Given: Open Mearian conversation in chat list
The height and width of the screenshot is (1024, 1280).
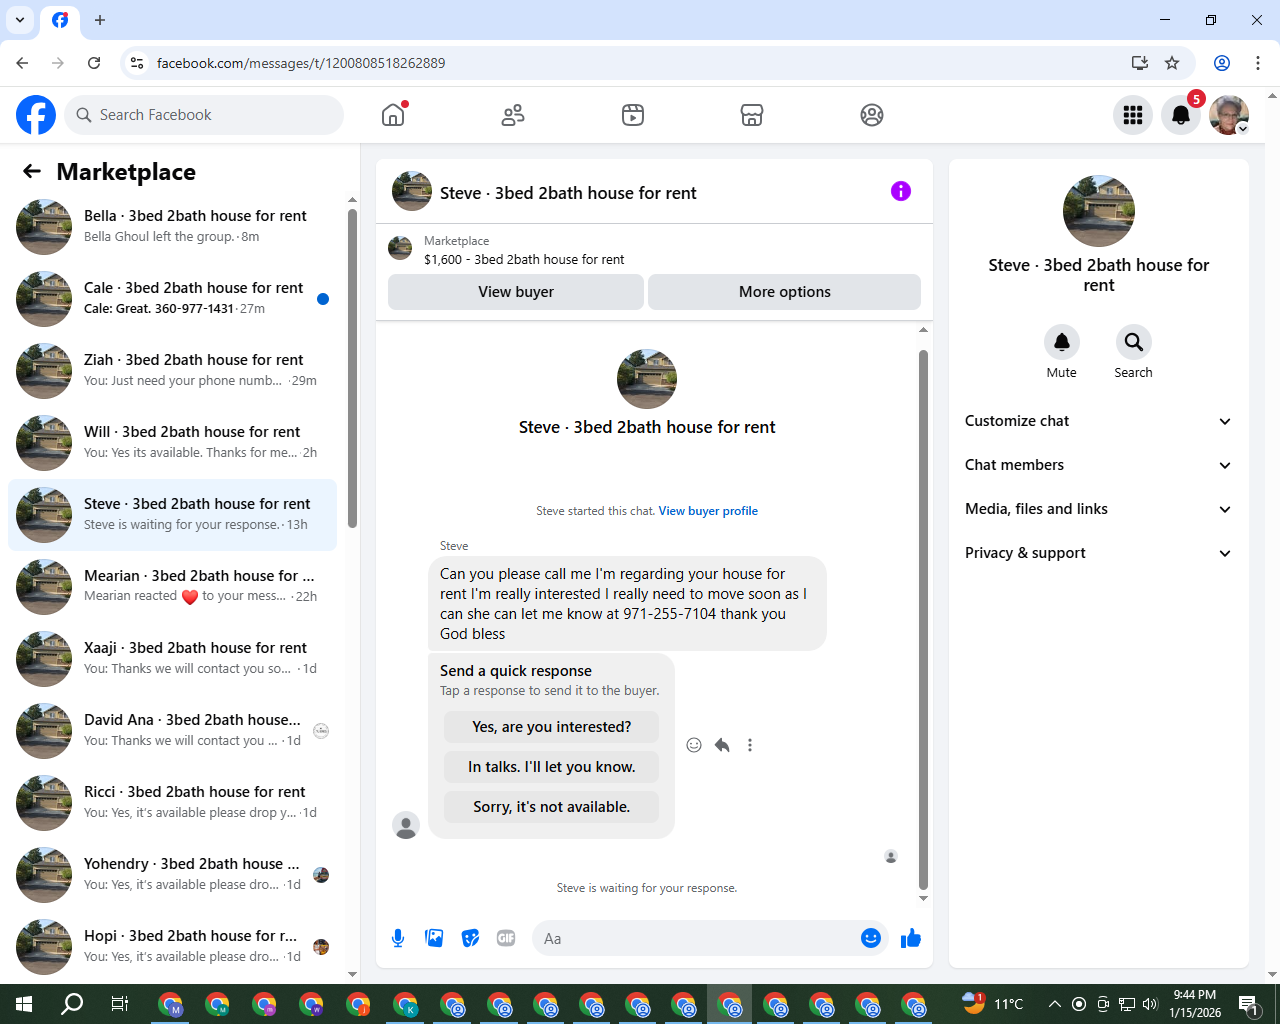Looking at the screenshot, I should [172, 586].
